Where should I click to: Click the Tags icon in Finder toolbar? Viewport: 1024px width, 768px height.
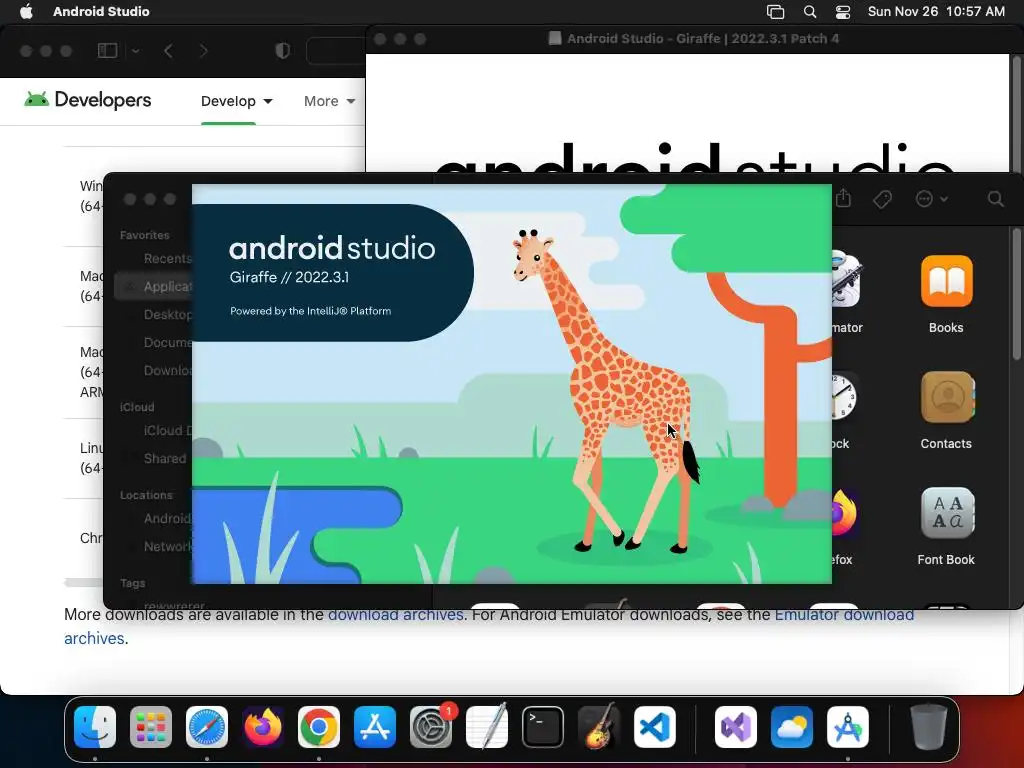pyautogui.click(x=882, y=199)
